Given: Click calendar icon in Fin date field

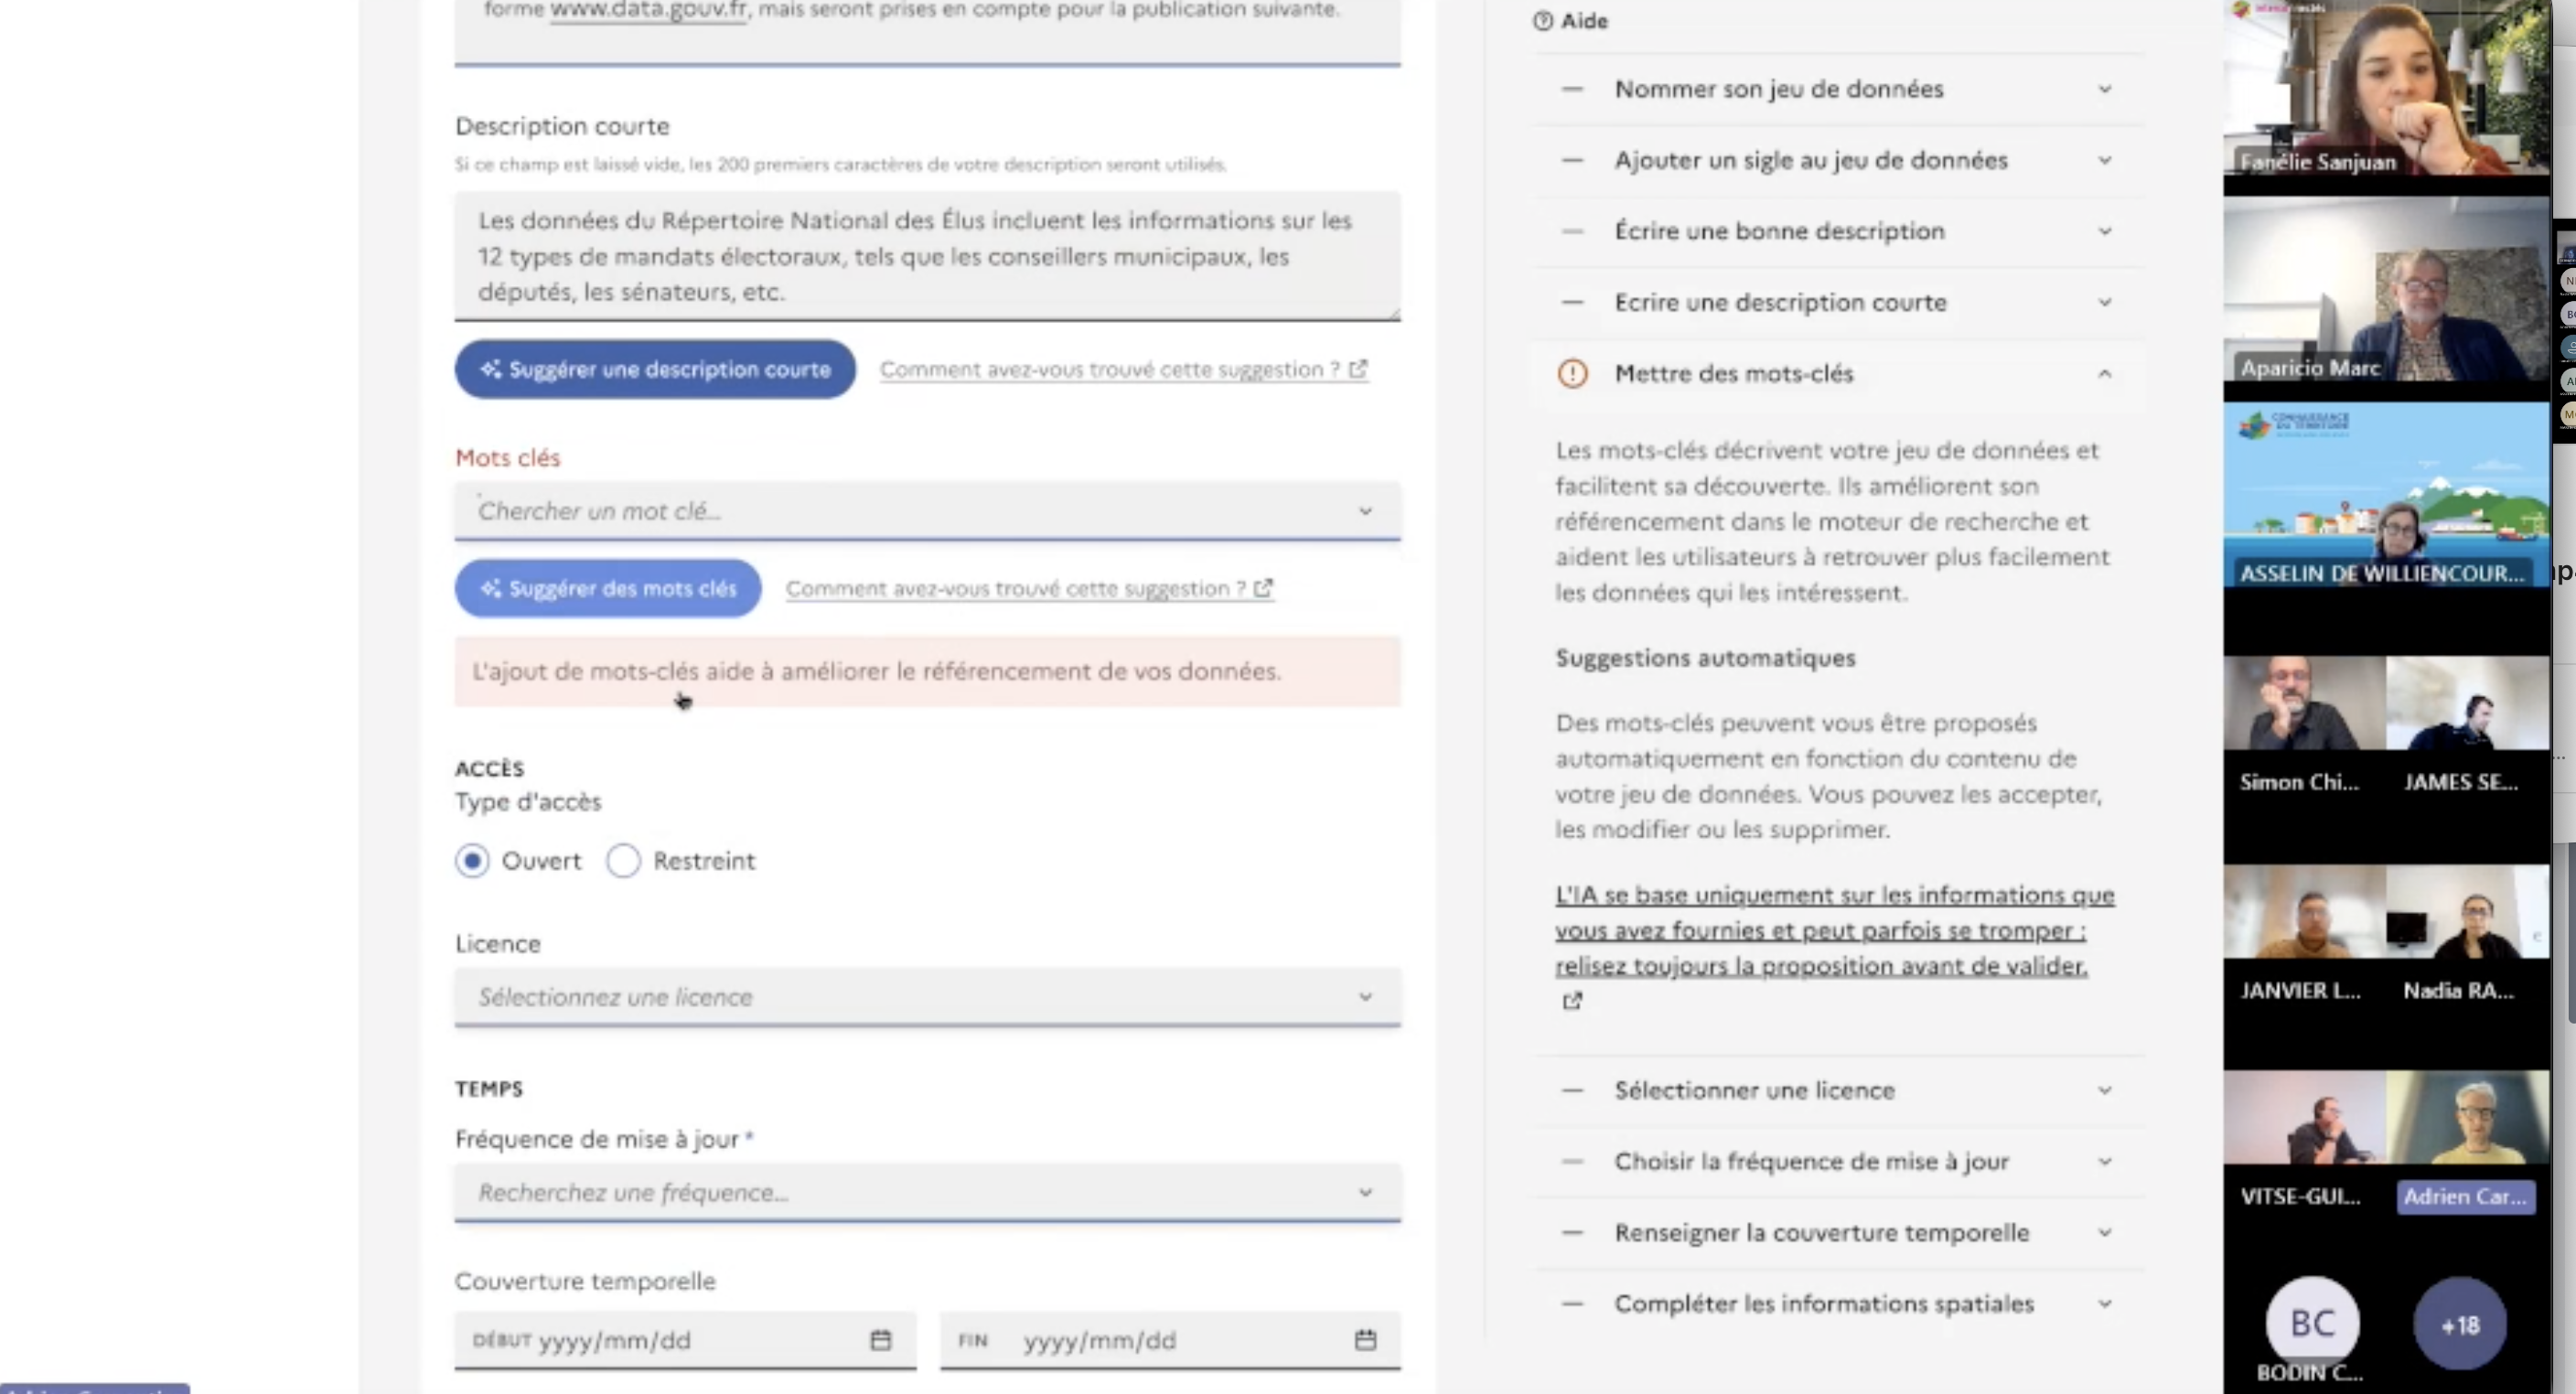Looking at the screenshot, I should 1365,1340.
